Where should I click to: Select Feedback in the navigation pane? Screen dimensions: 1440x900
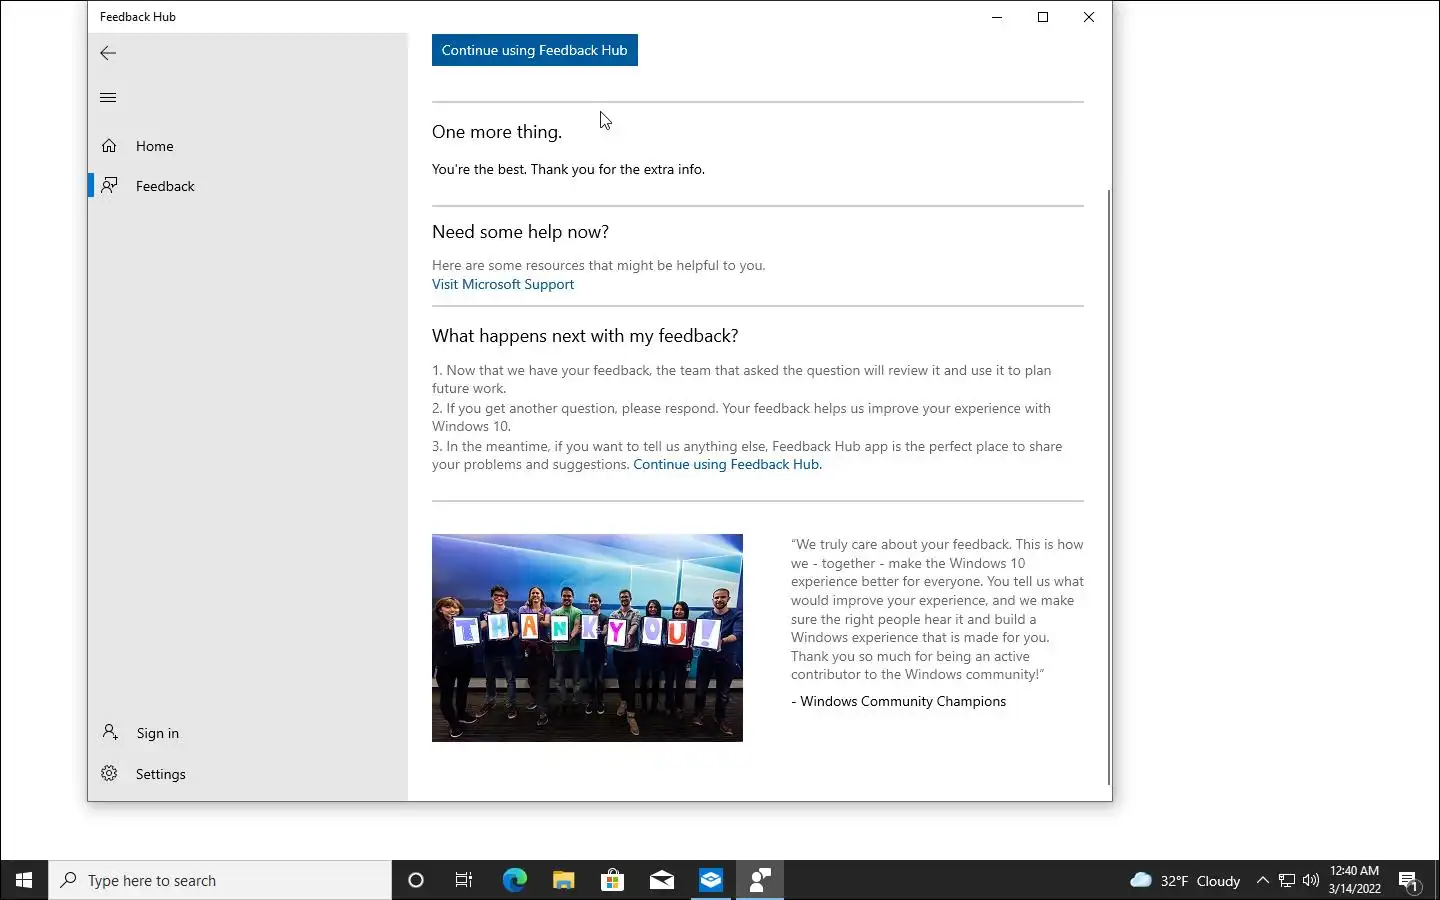[248, 186]
